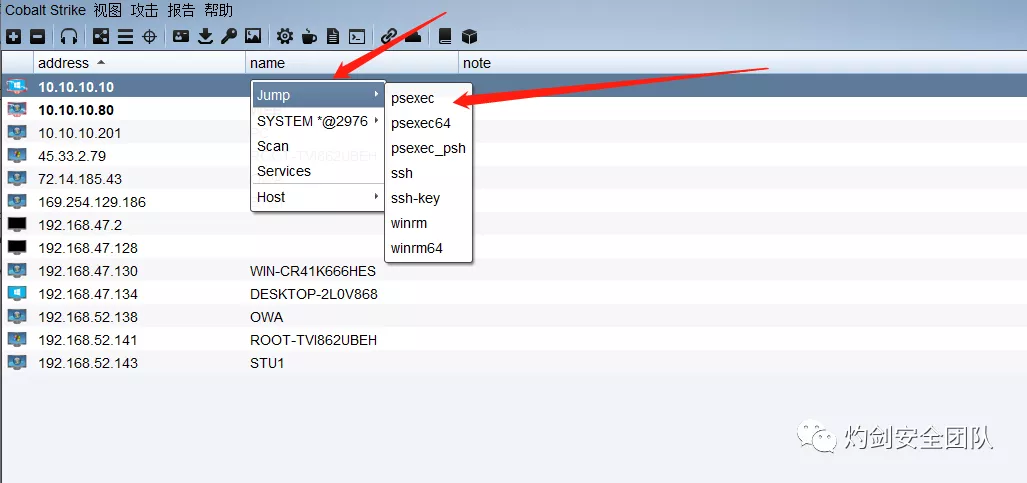The image size is (1027, 483).
Task: Click the host icon beside 192.168.52.143
Action: 17,362
